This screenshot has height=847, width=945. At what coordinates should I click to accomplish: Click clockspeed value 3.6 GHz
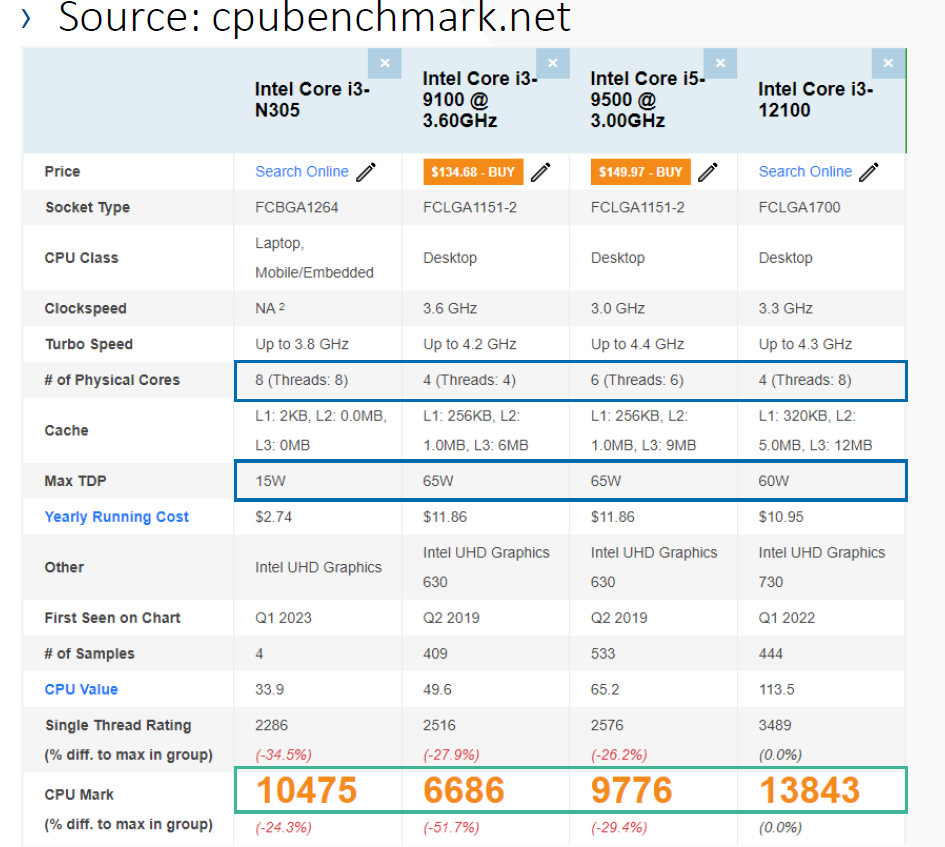(x=450, y=309)
